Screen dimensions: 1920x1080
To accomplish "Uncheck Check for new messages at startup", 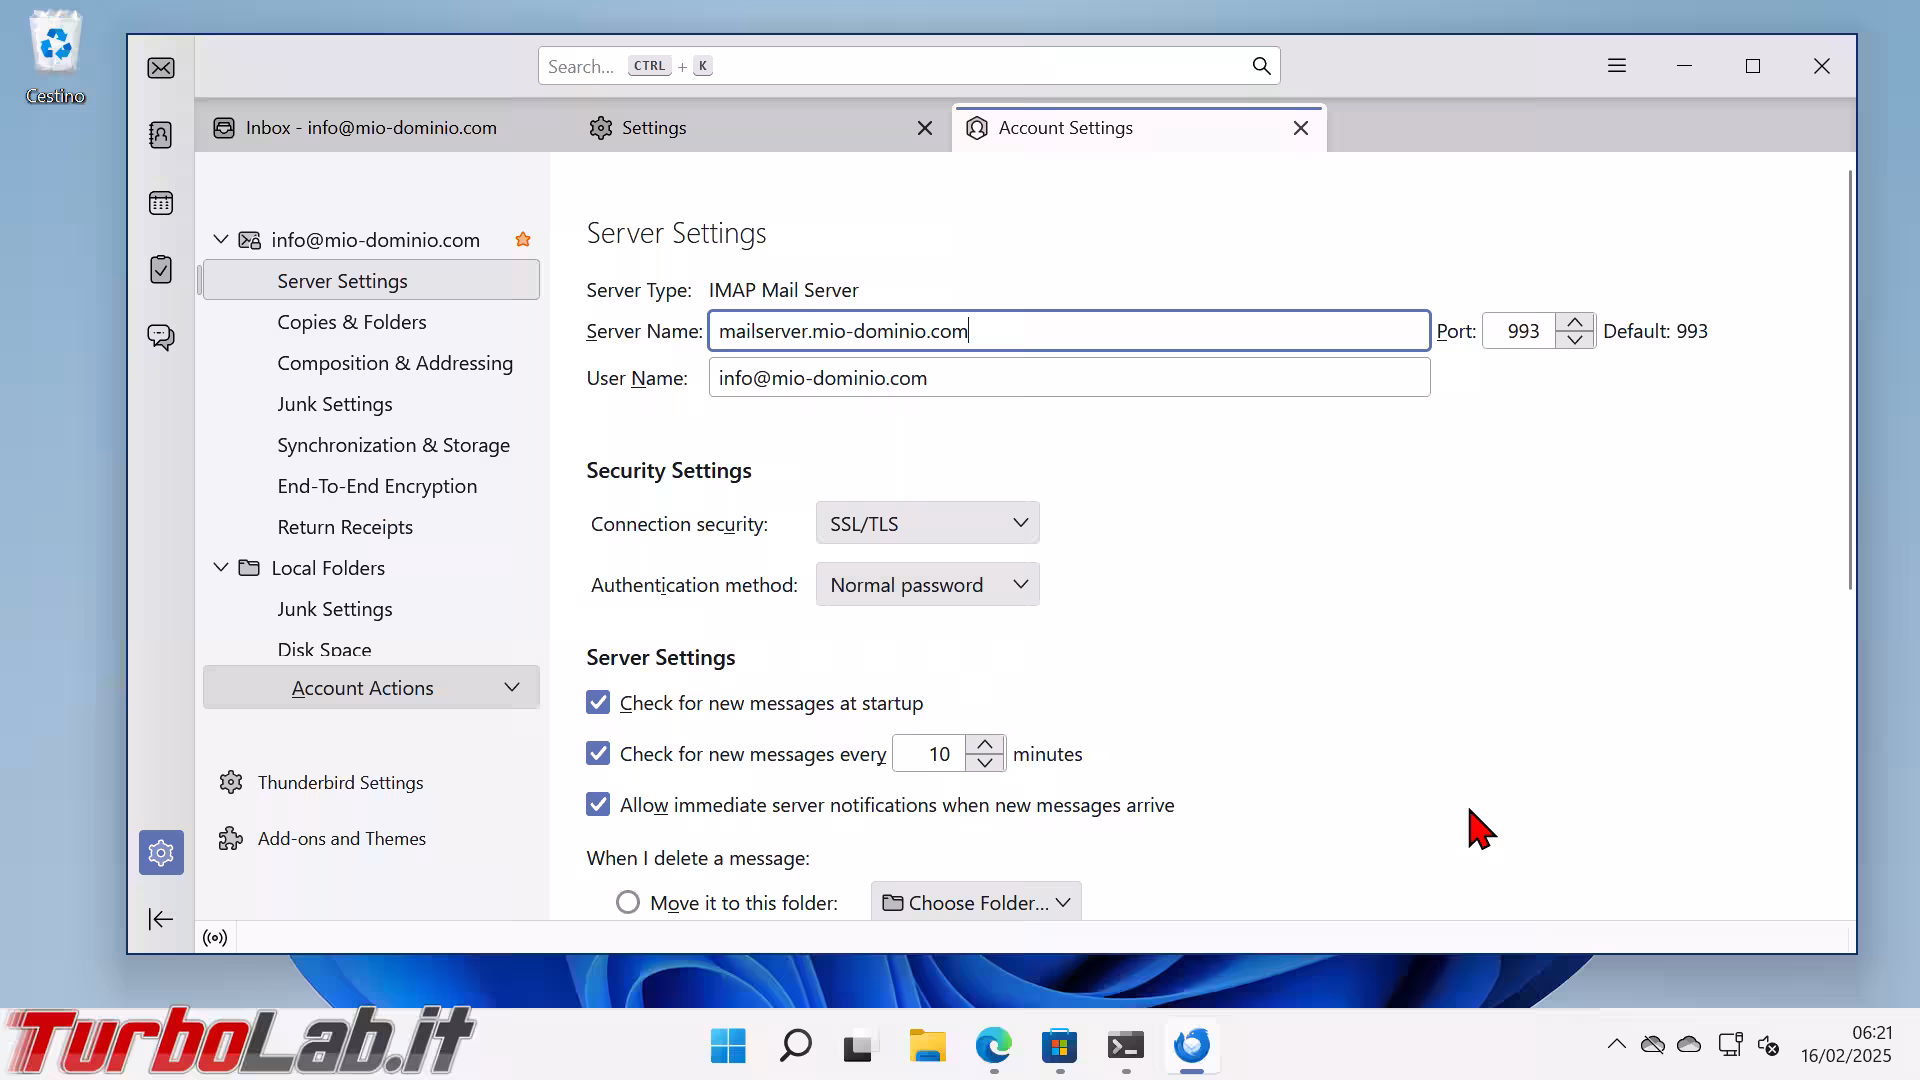I will [x=598, y=703].
